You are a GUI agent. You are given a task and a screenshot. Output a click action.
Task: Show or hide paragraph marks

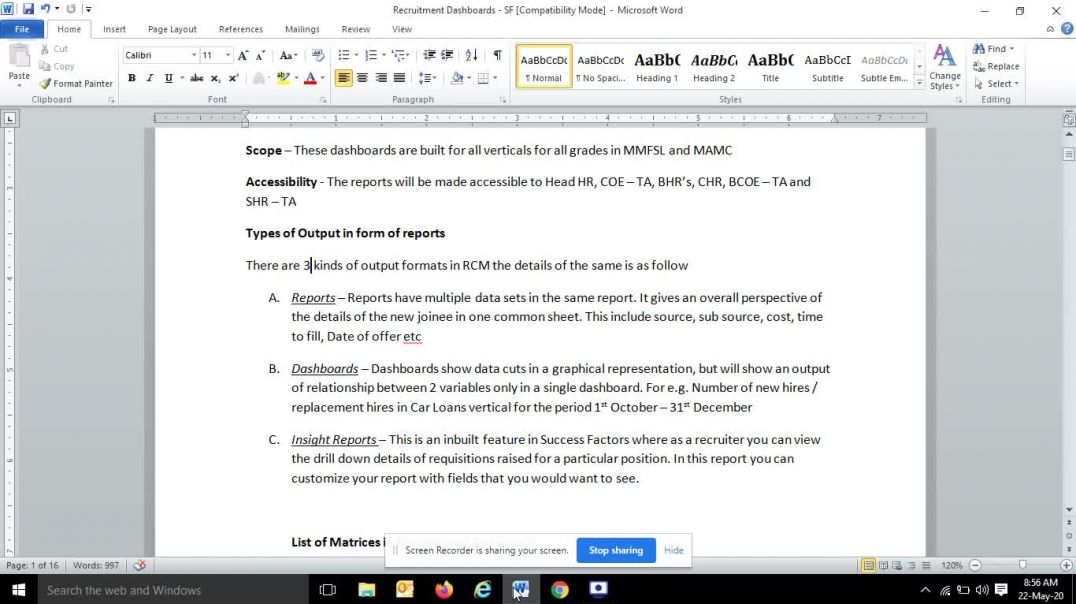(497, 56)
